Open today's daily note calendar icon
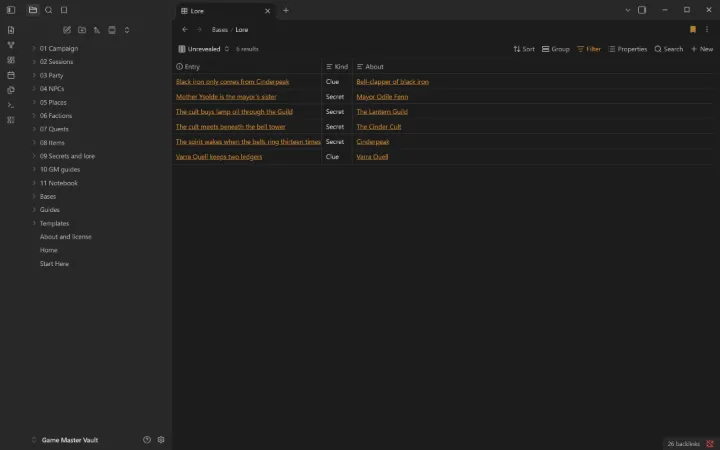720x450 pixels. [x=11, y=75]
